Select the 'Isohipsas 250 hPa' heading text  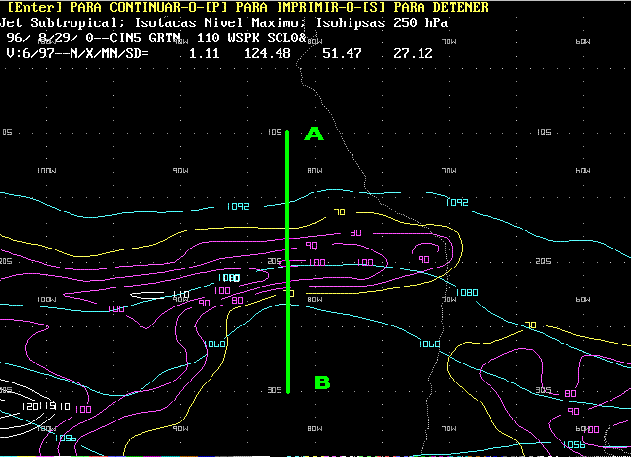pyautogui.click(x=381, y=23)
